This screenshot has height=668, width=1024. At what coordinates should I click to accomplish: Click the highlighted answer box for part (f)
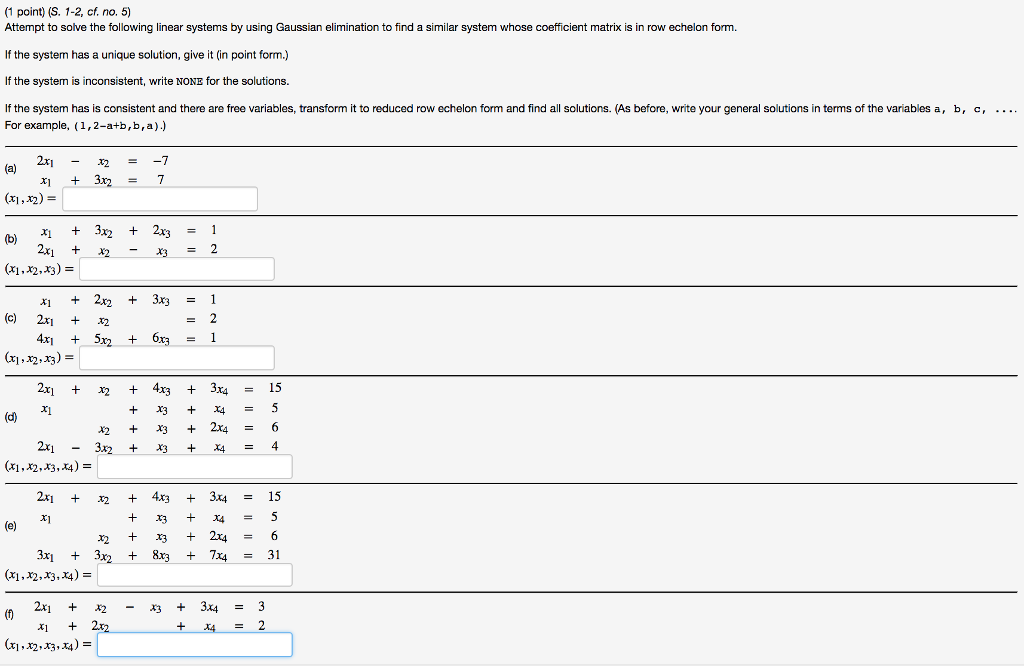tap(194, 644)
